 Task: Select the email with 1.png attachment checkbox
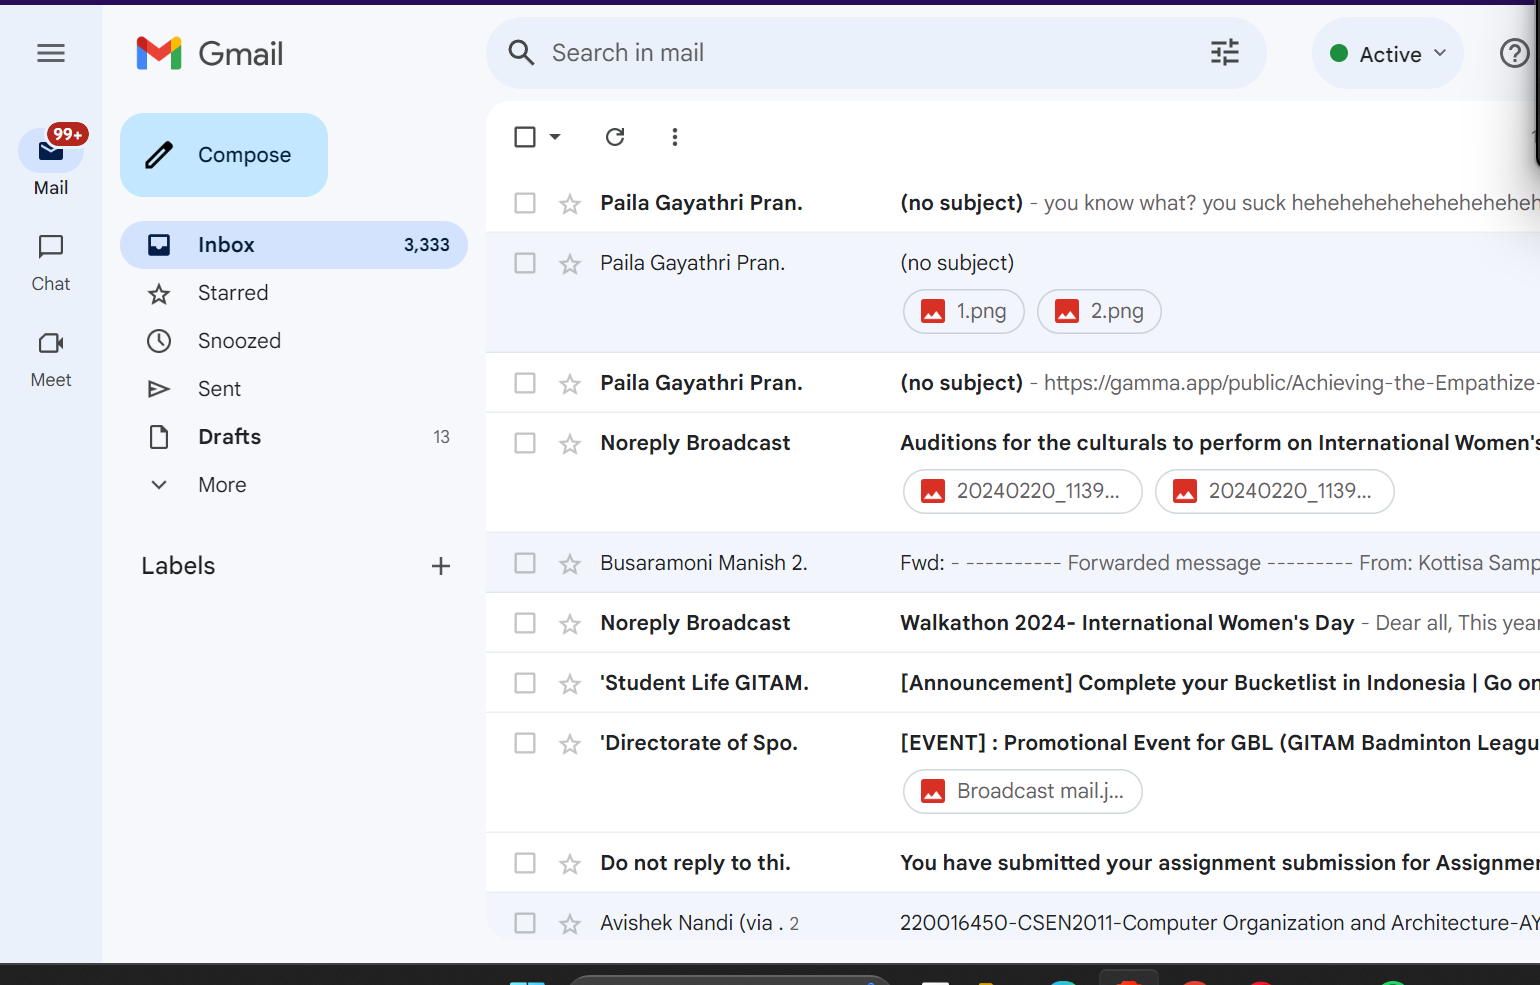click(525, 263)
